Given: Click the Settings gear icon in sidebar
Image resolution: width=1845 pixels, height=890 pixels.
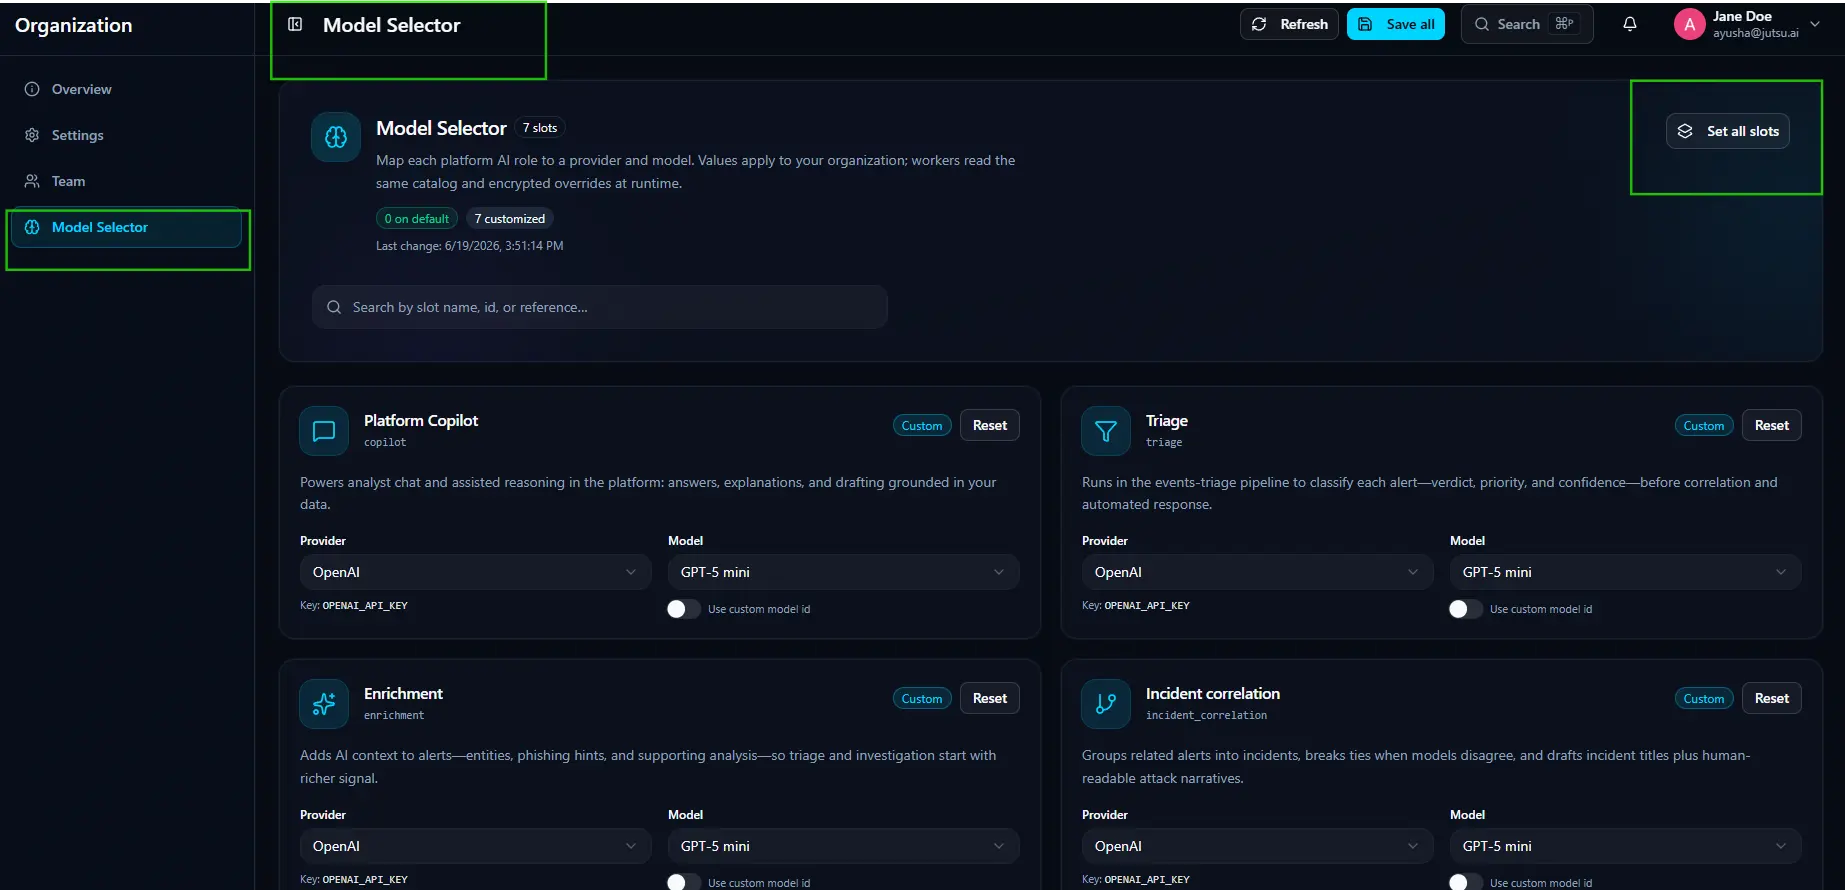Looking at the screenshot, I should 32,135.
